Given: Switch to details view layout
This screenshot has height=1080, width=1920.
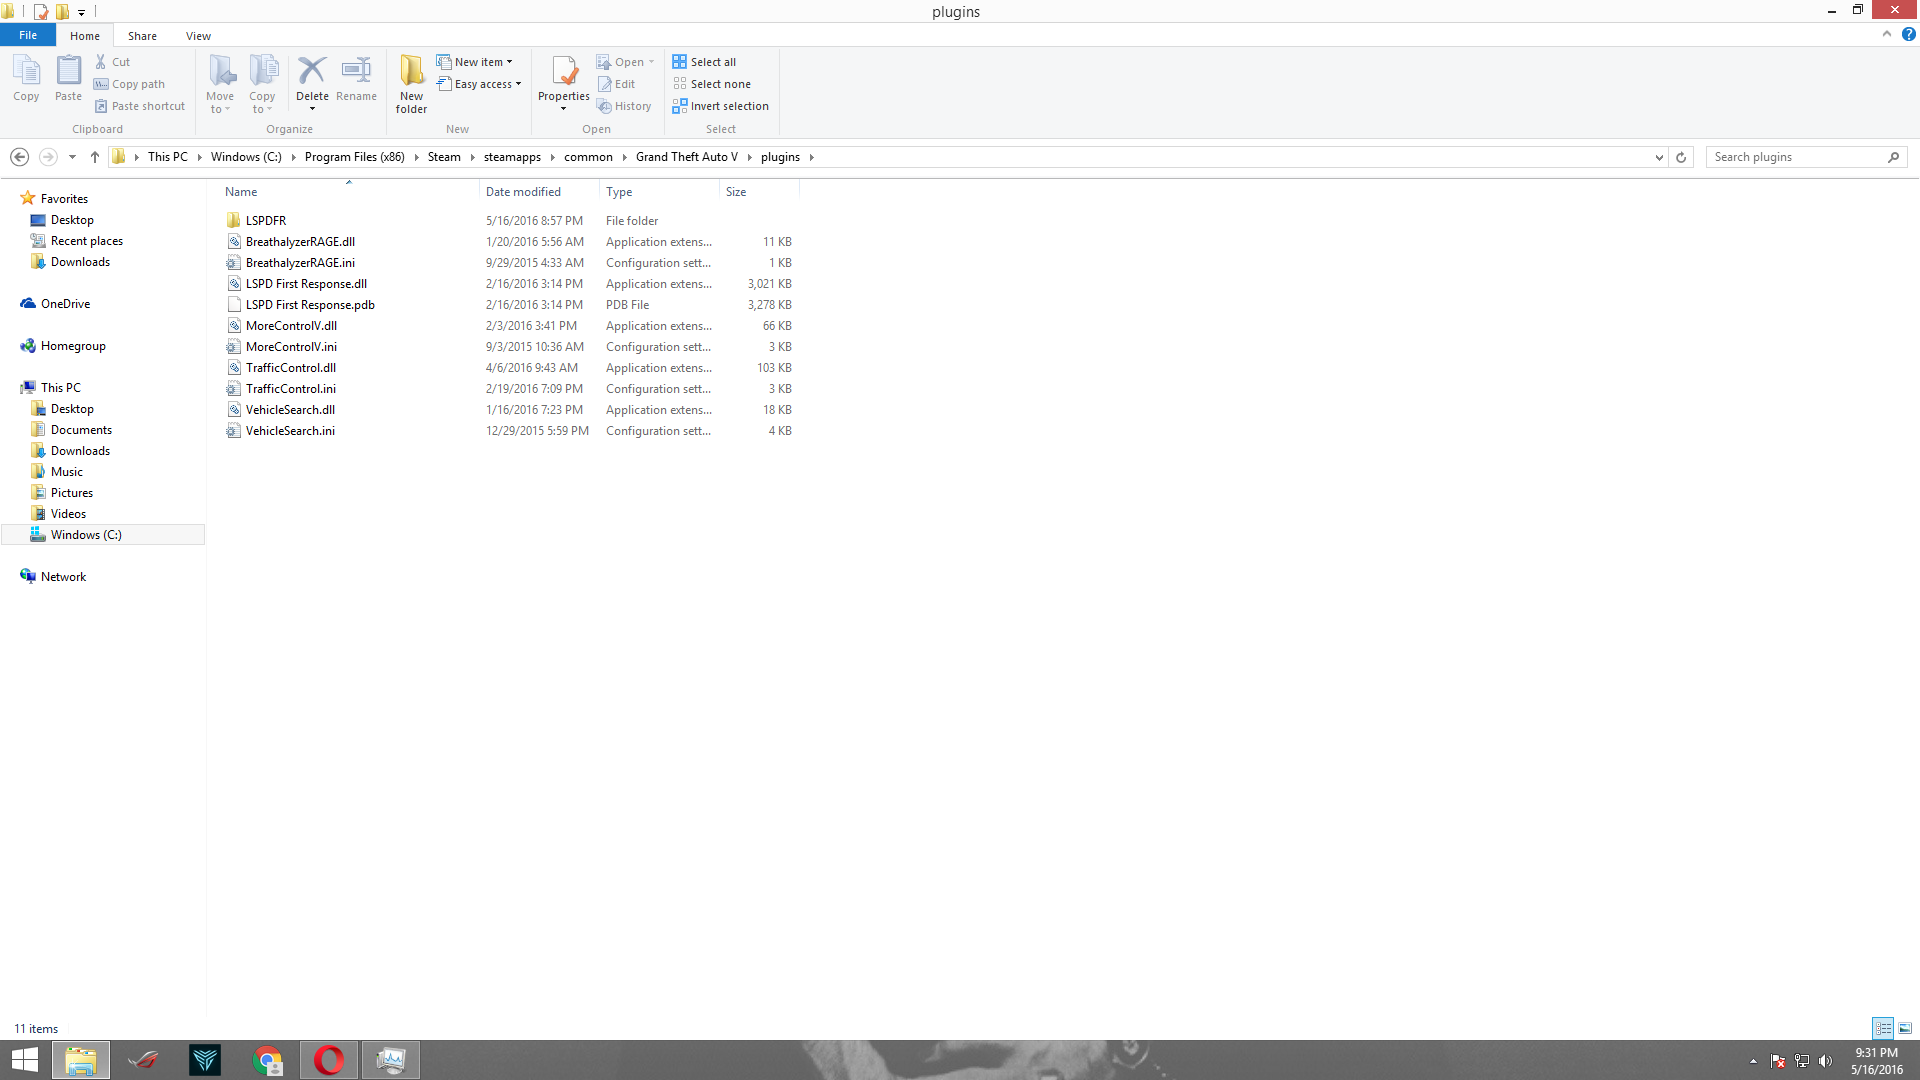Looking at the screenshot, I should coord(1883,1028).
